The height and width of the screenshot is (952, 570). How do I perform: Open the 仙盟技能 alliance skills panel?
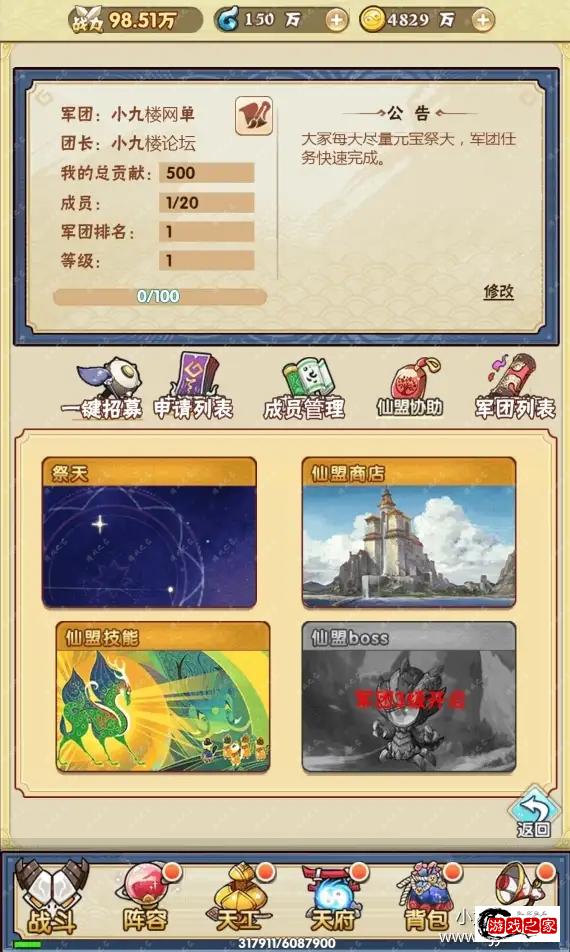click(163, 697)
